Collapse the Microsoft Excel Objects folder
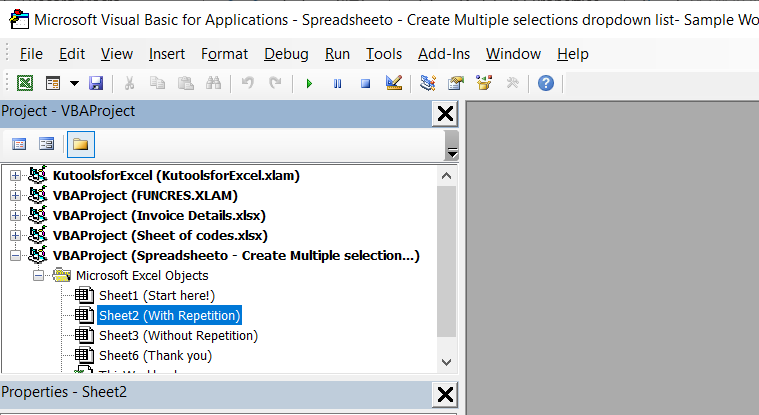 click(39, 276)
